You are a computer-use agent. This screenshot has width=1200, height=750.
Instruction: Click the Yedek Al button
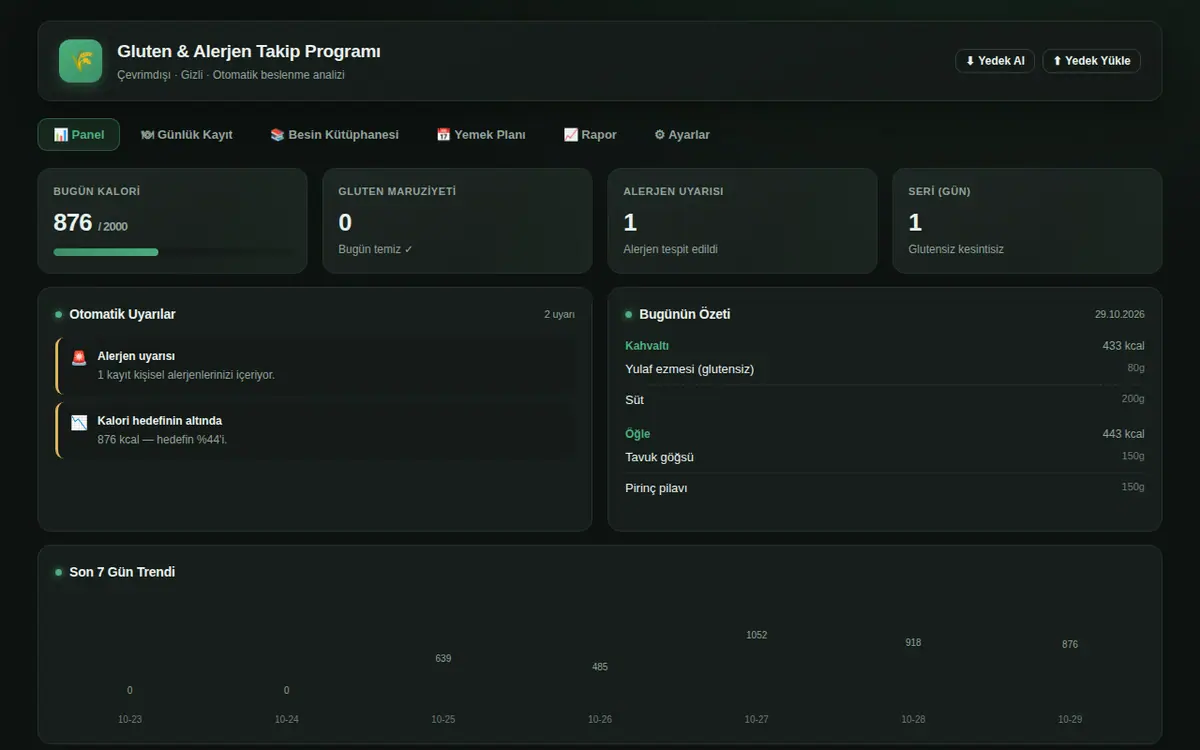pos(995,61)
